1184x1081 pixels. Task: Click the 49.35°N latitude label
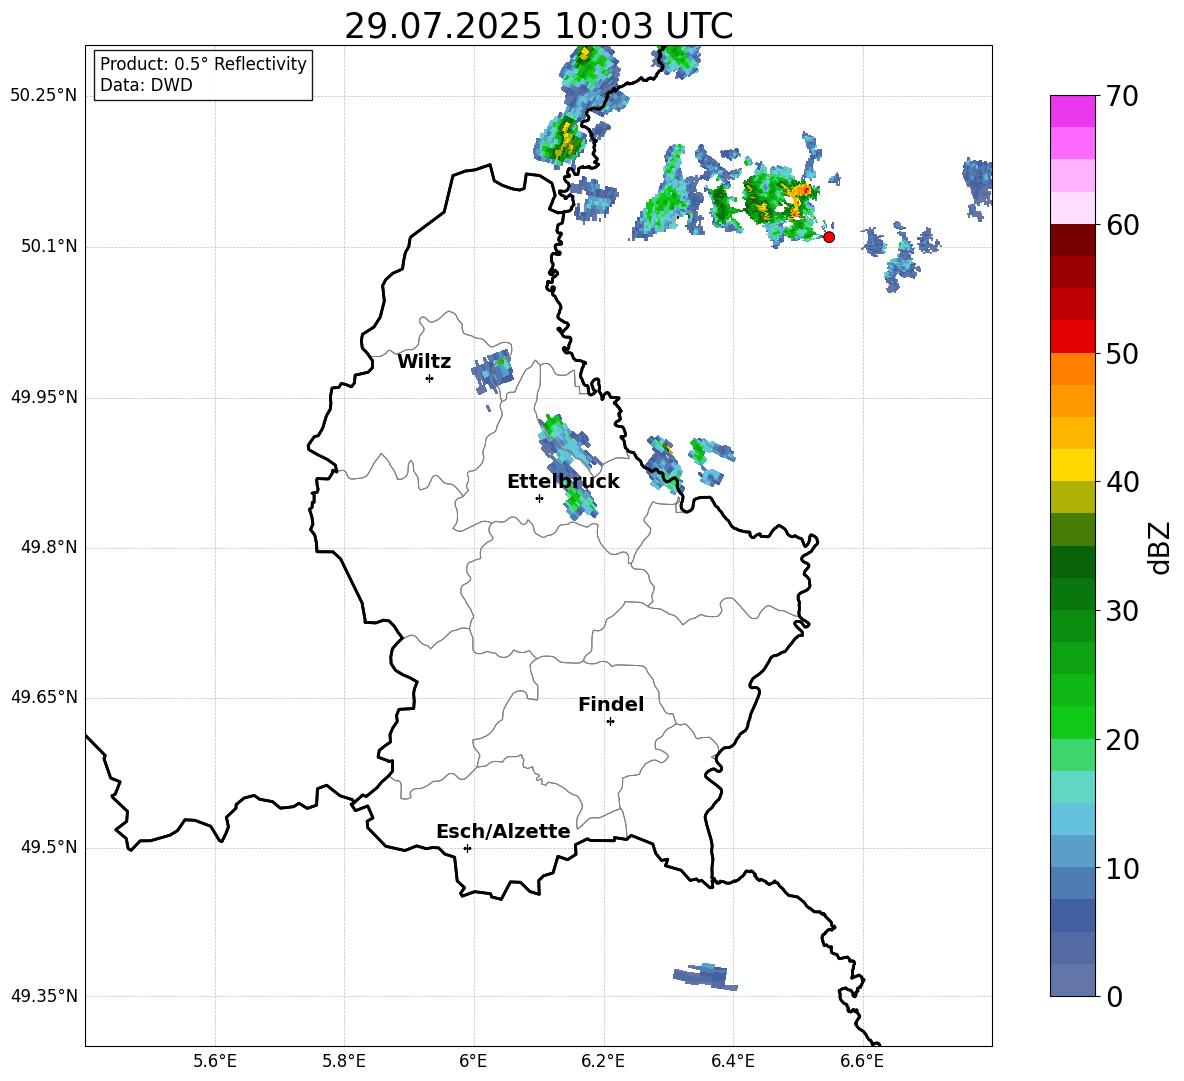44,996
